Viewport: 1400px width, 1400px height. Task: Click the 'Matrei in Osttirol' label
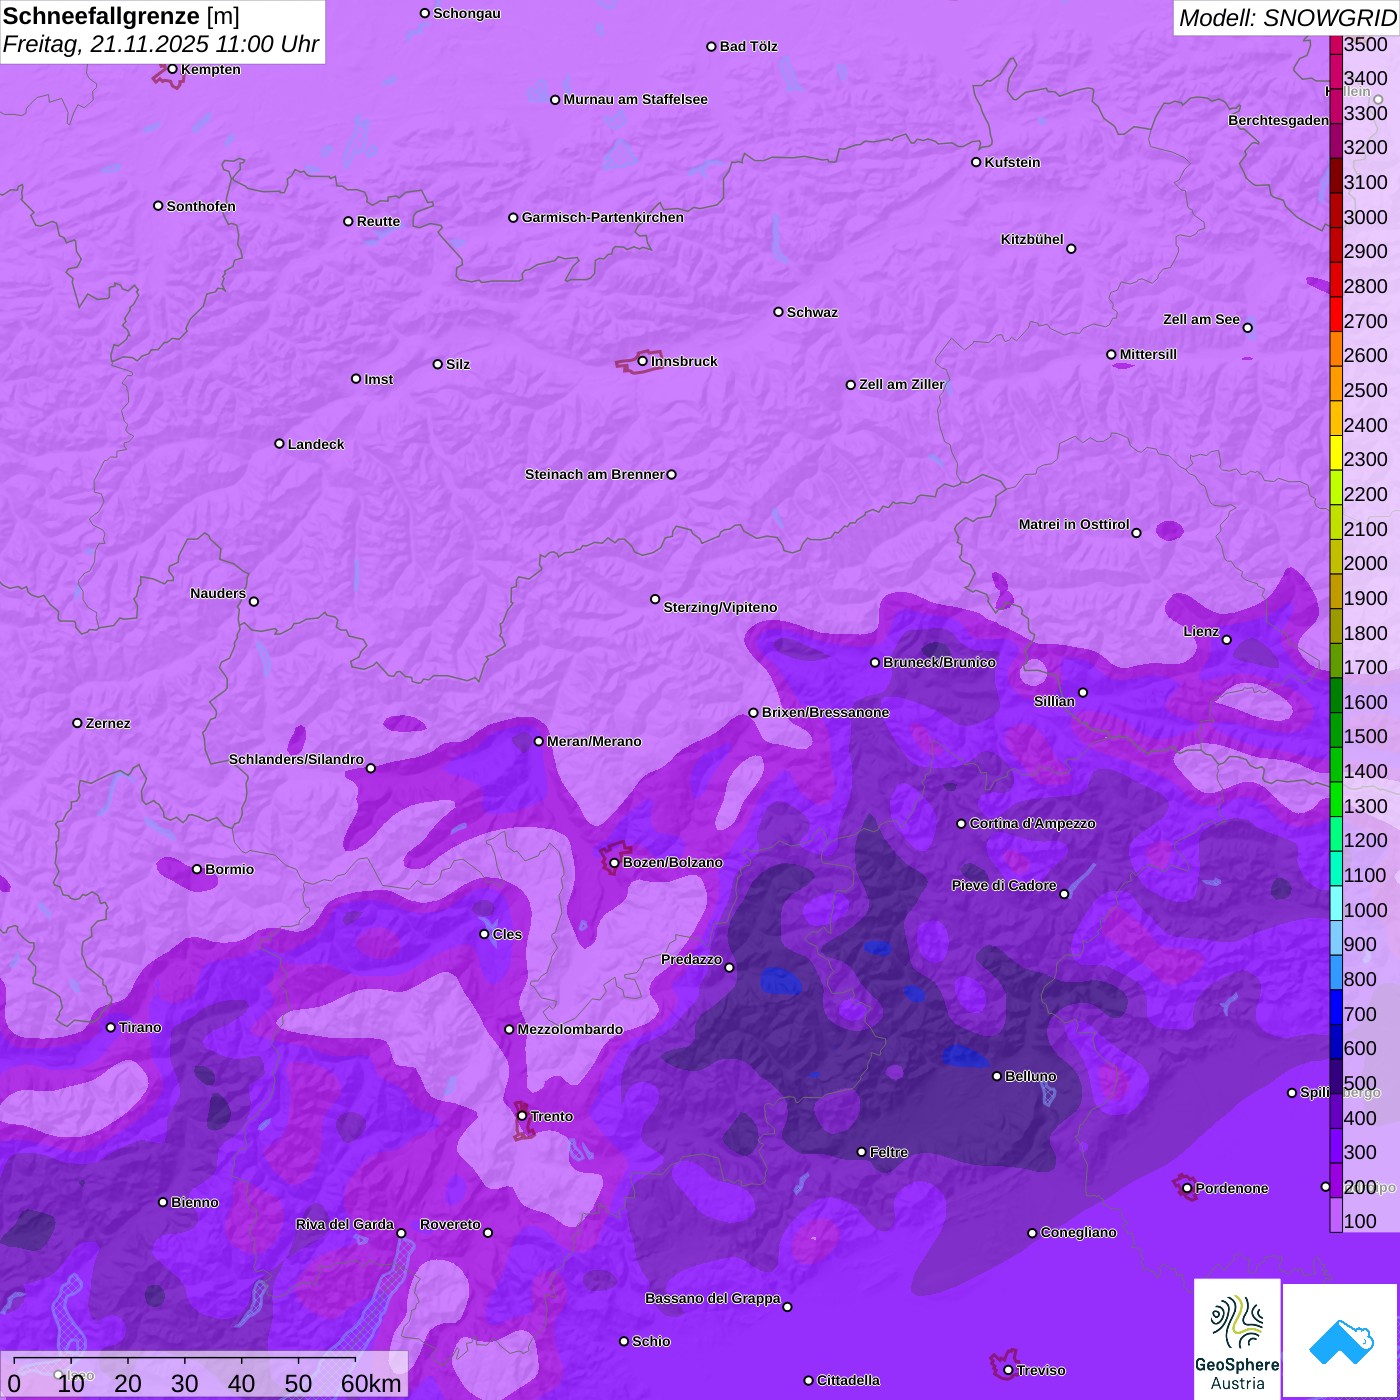[x=1074, y=524]
